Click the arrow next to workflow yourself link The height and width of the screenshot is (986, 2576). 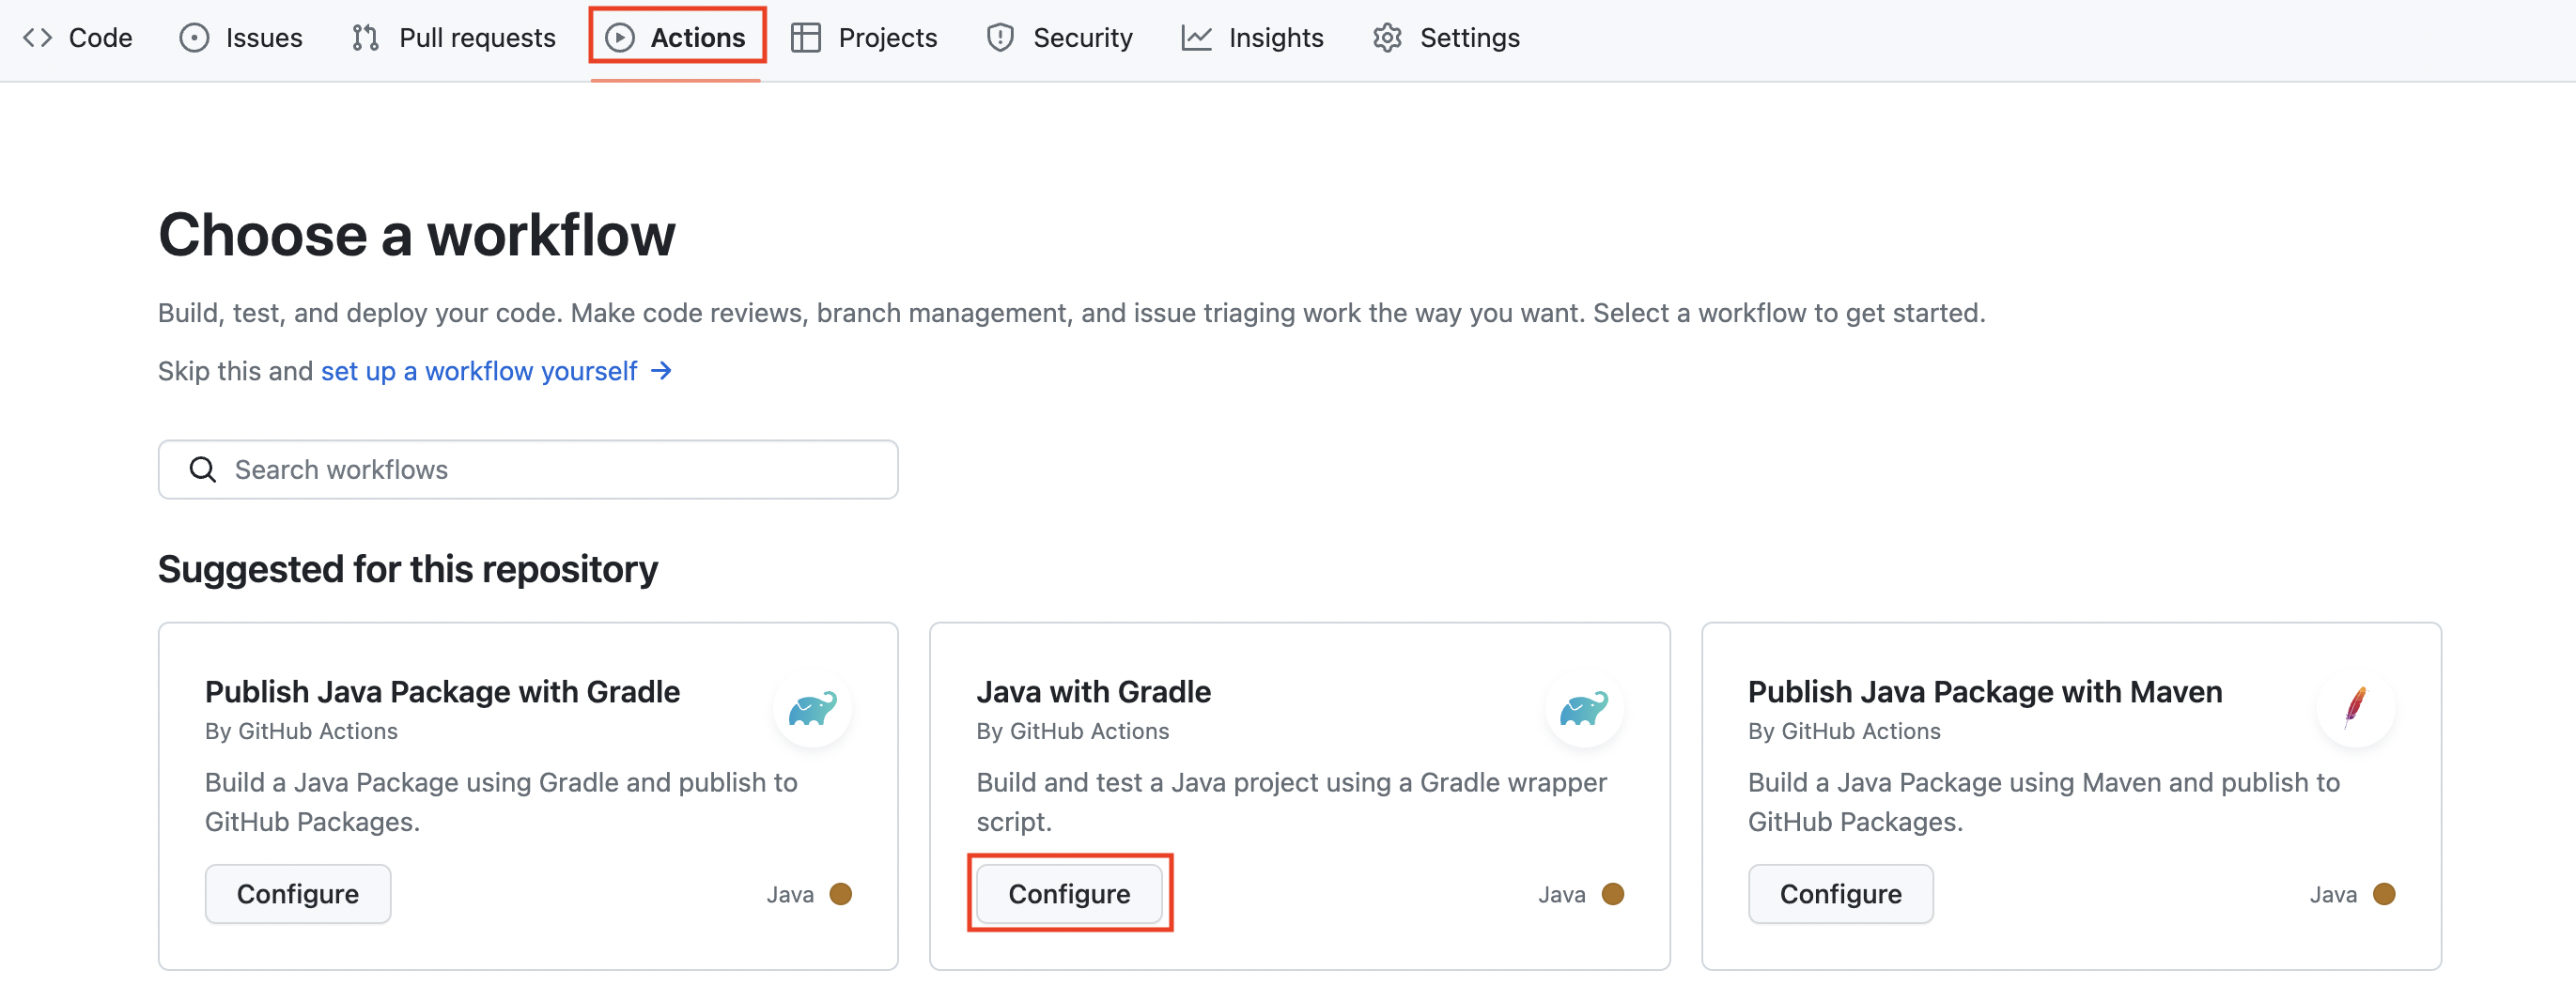[661, 371]
